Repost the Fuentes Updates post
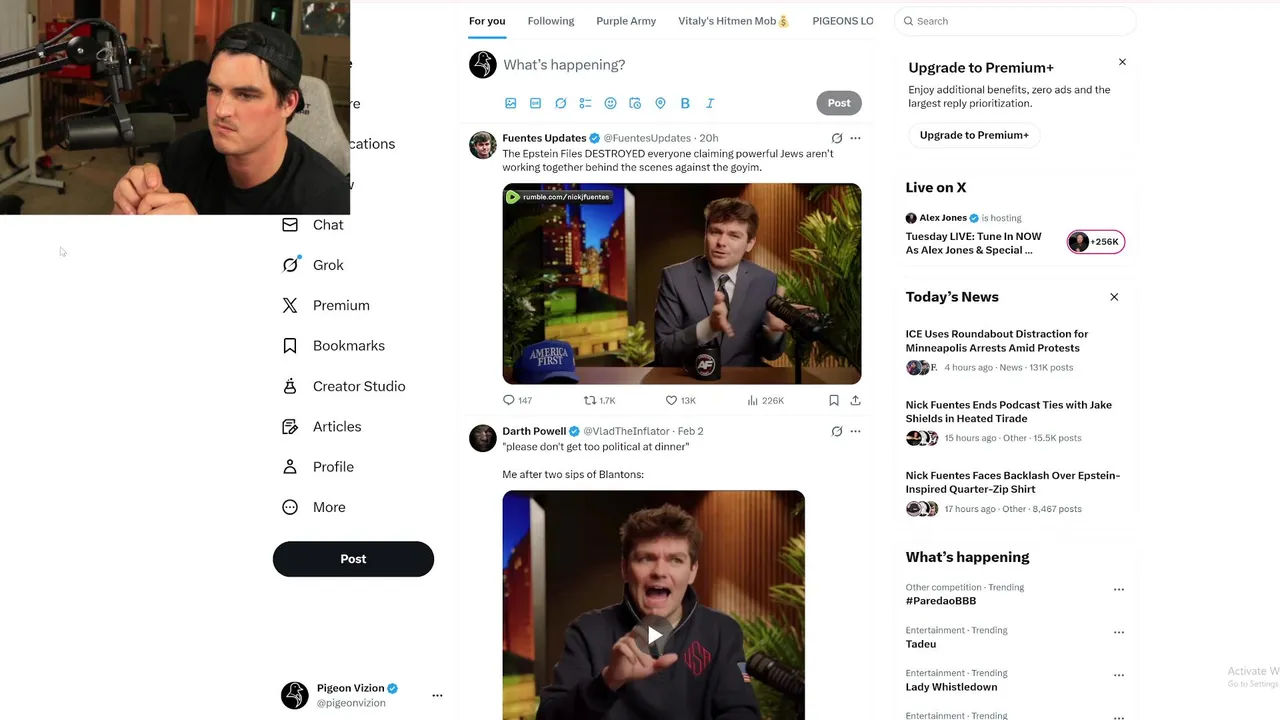Viewport: 1280px width, 720px height. (590, 400)
